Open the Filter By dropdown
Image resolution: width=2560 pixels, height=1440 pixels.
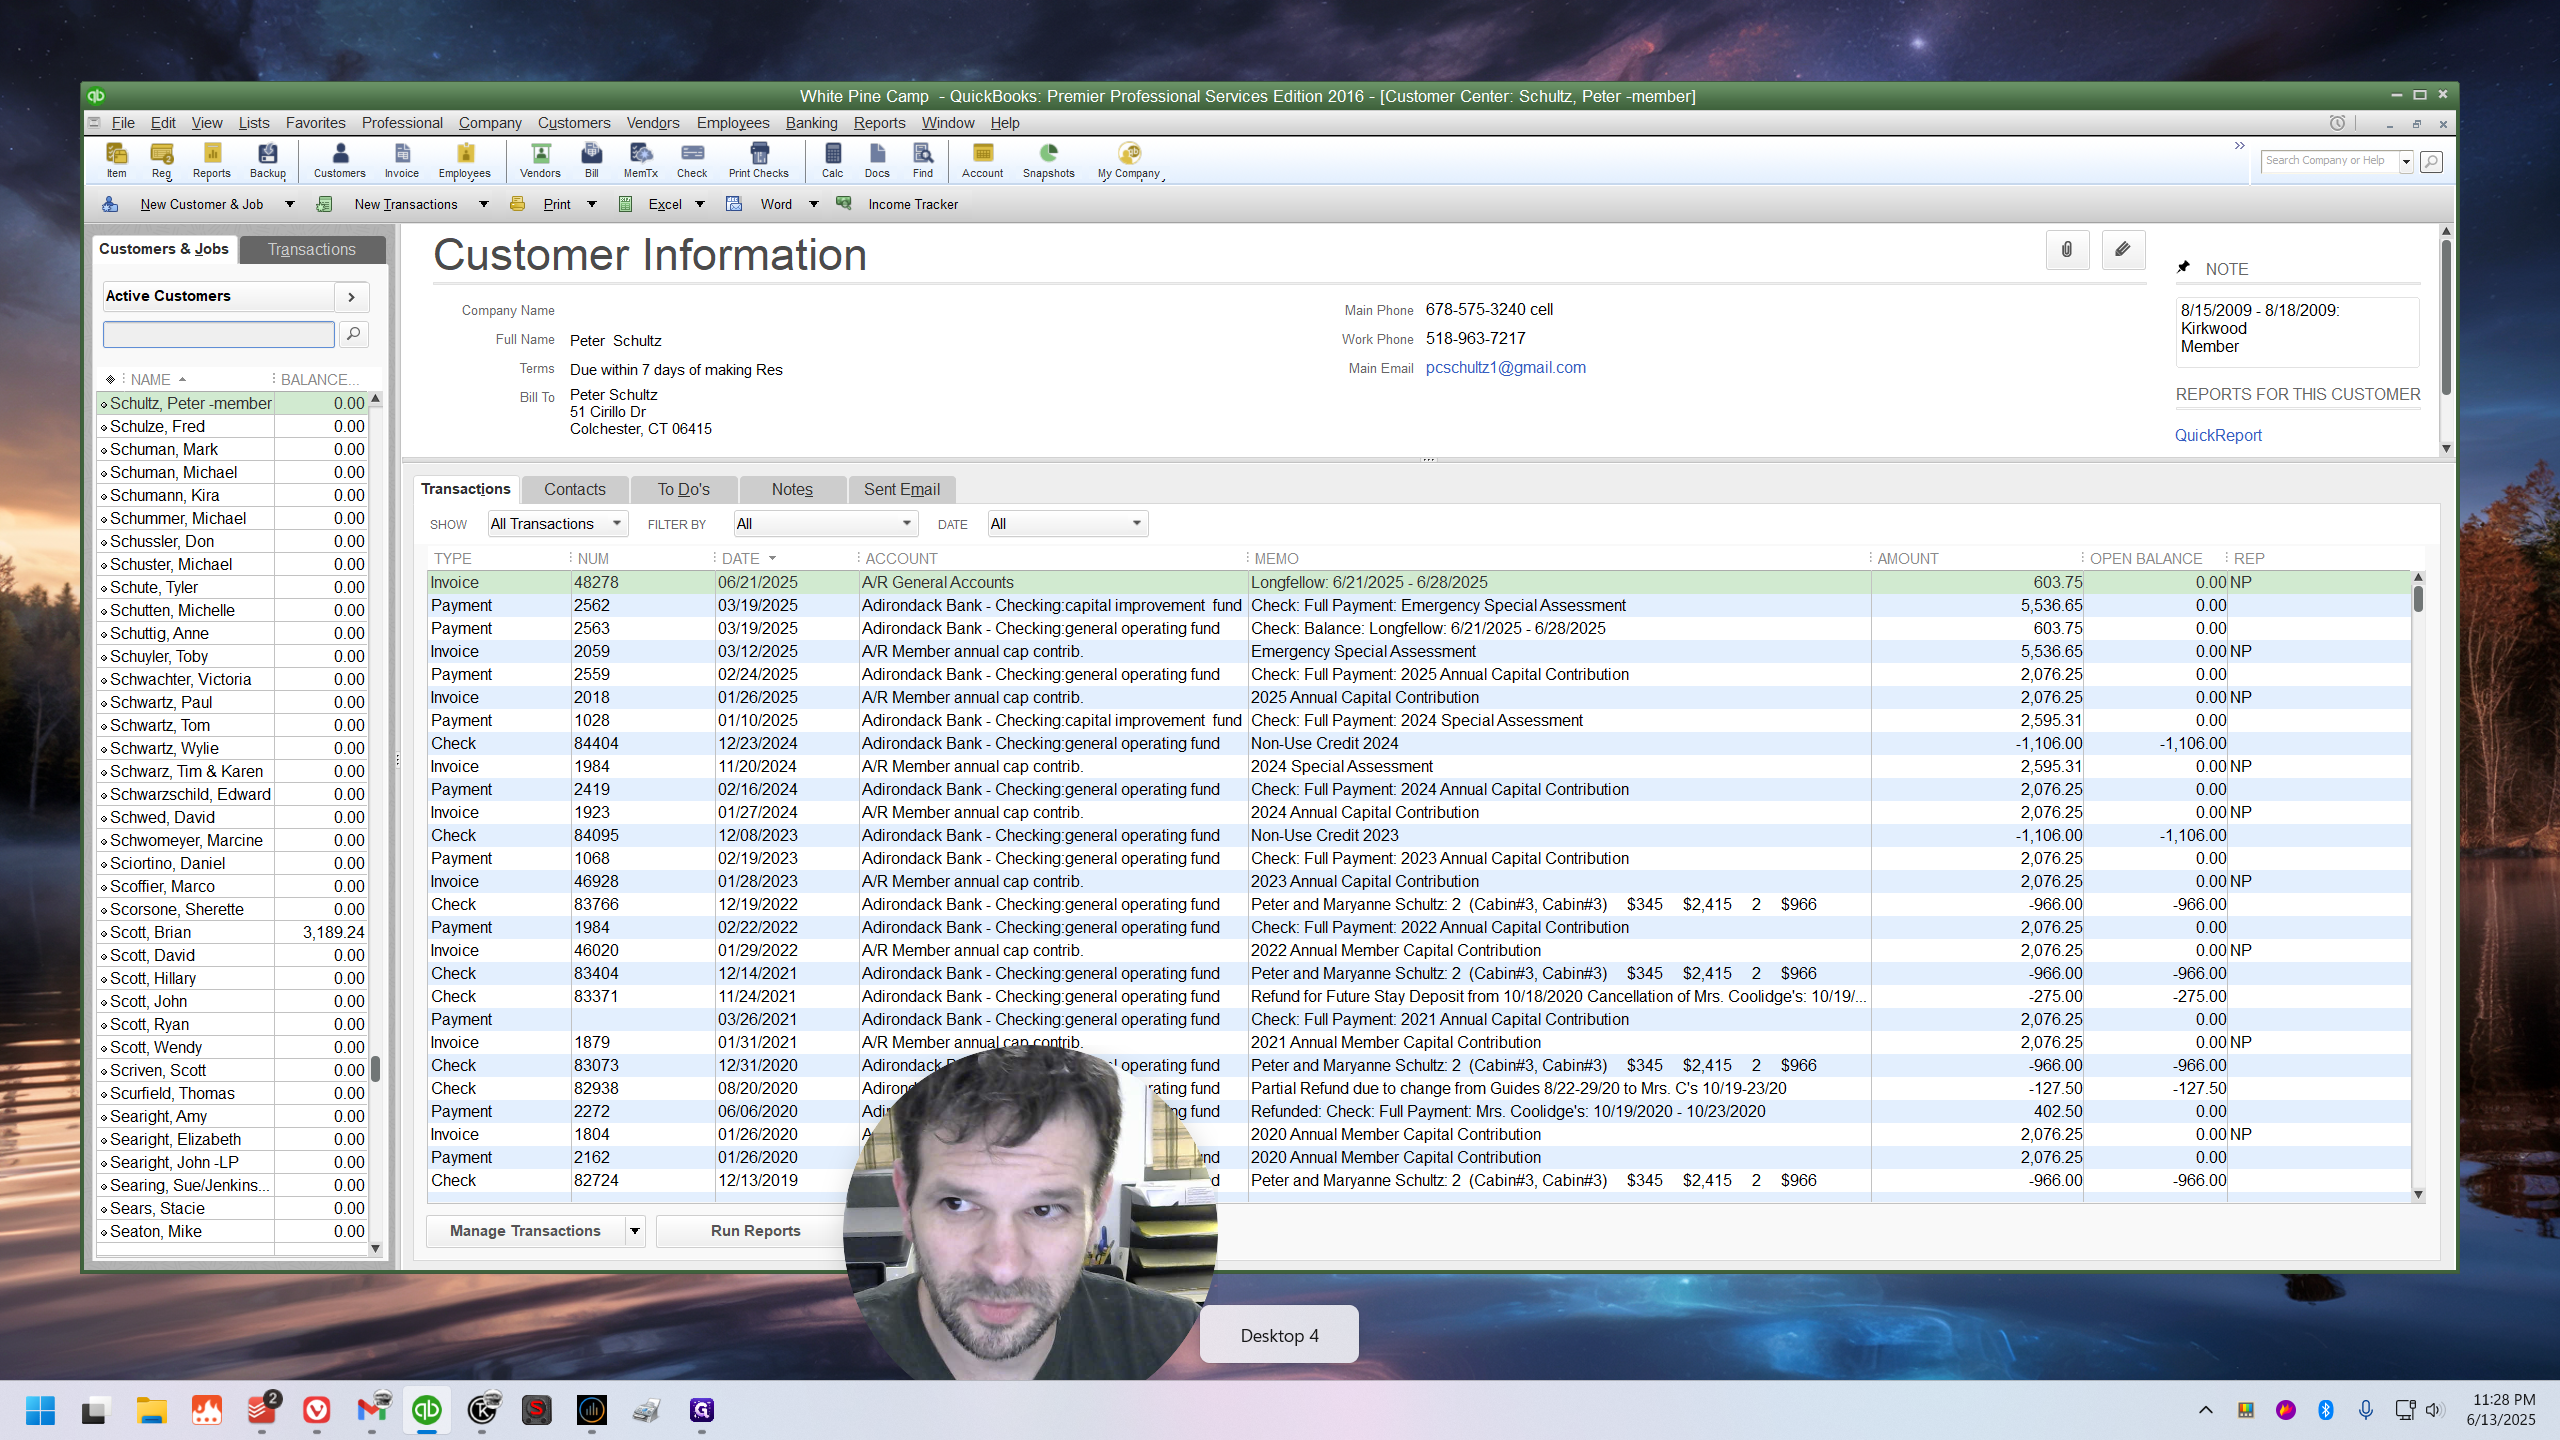[x=825, y=524]
